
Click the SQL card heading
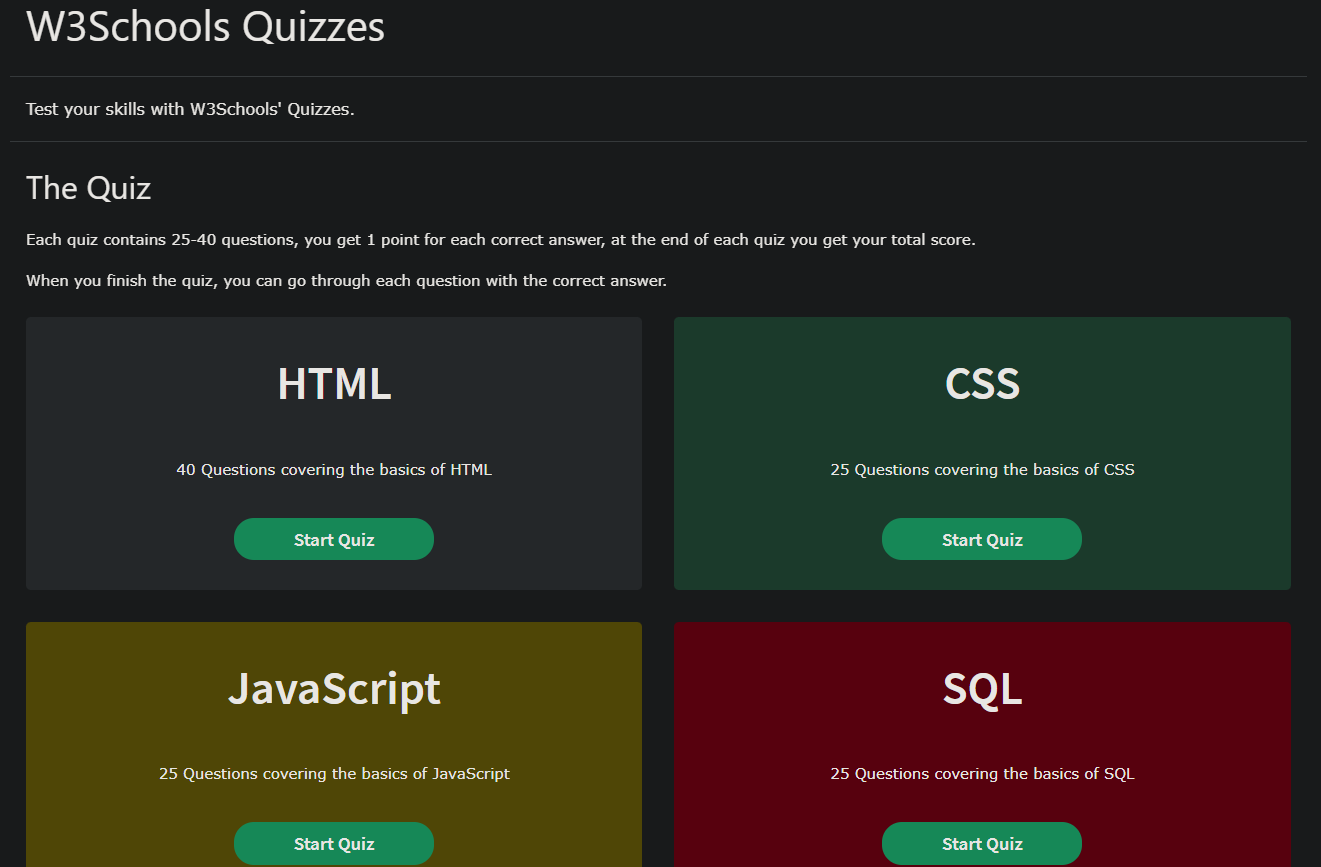982,689
